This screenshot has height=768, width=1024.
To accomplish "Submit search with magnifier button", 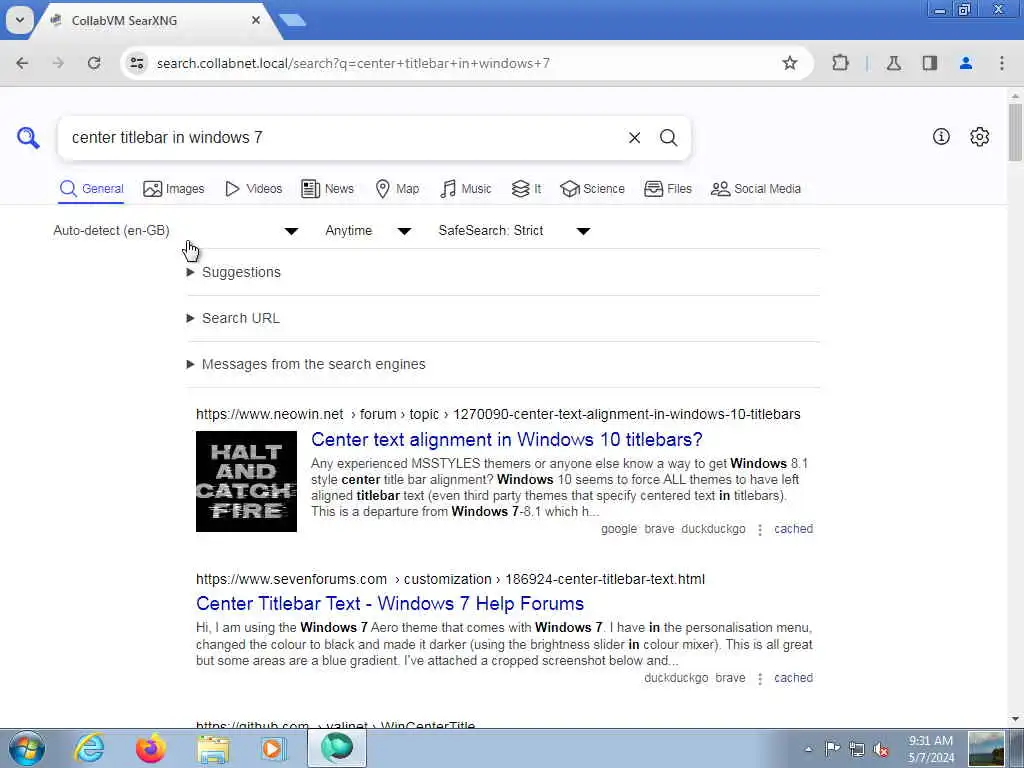I will coord(668,138).
